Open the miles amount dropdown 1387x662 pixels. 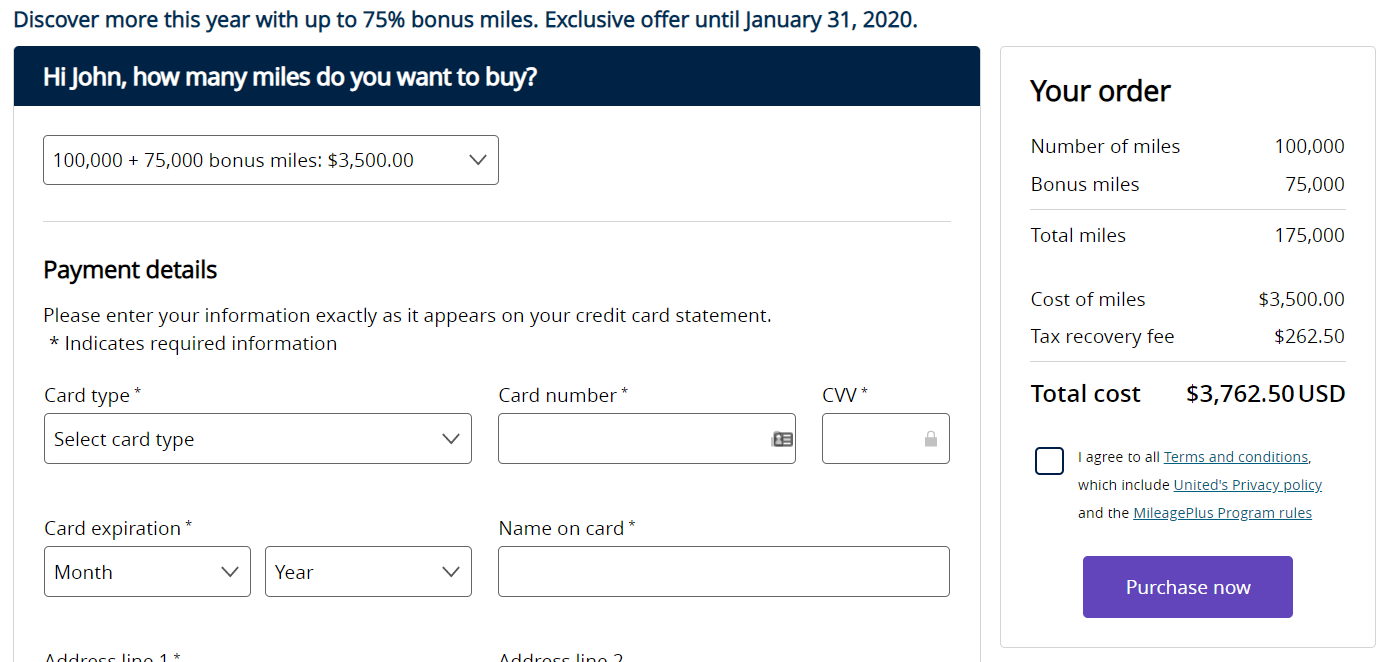click(271, 160)
